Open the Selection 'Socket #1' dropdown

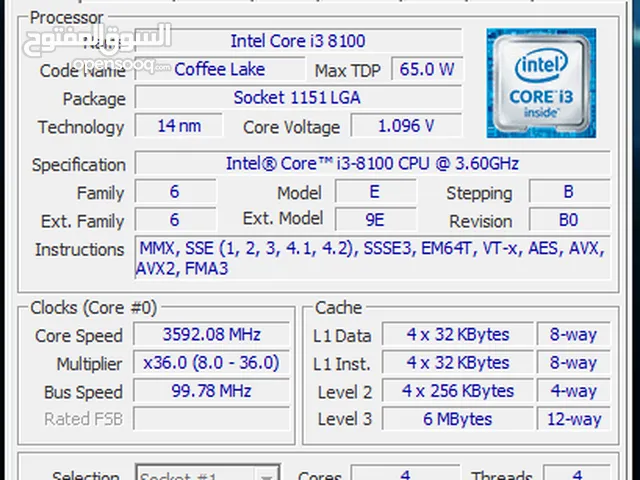click(x=208, y=473)
